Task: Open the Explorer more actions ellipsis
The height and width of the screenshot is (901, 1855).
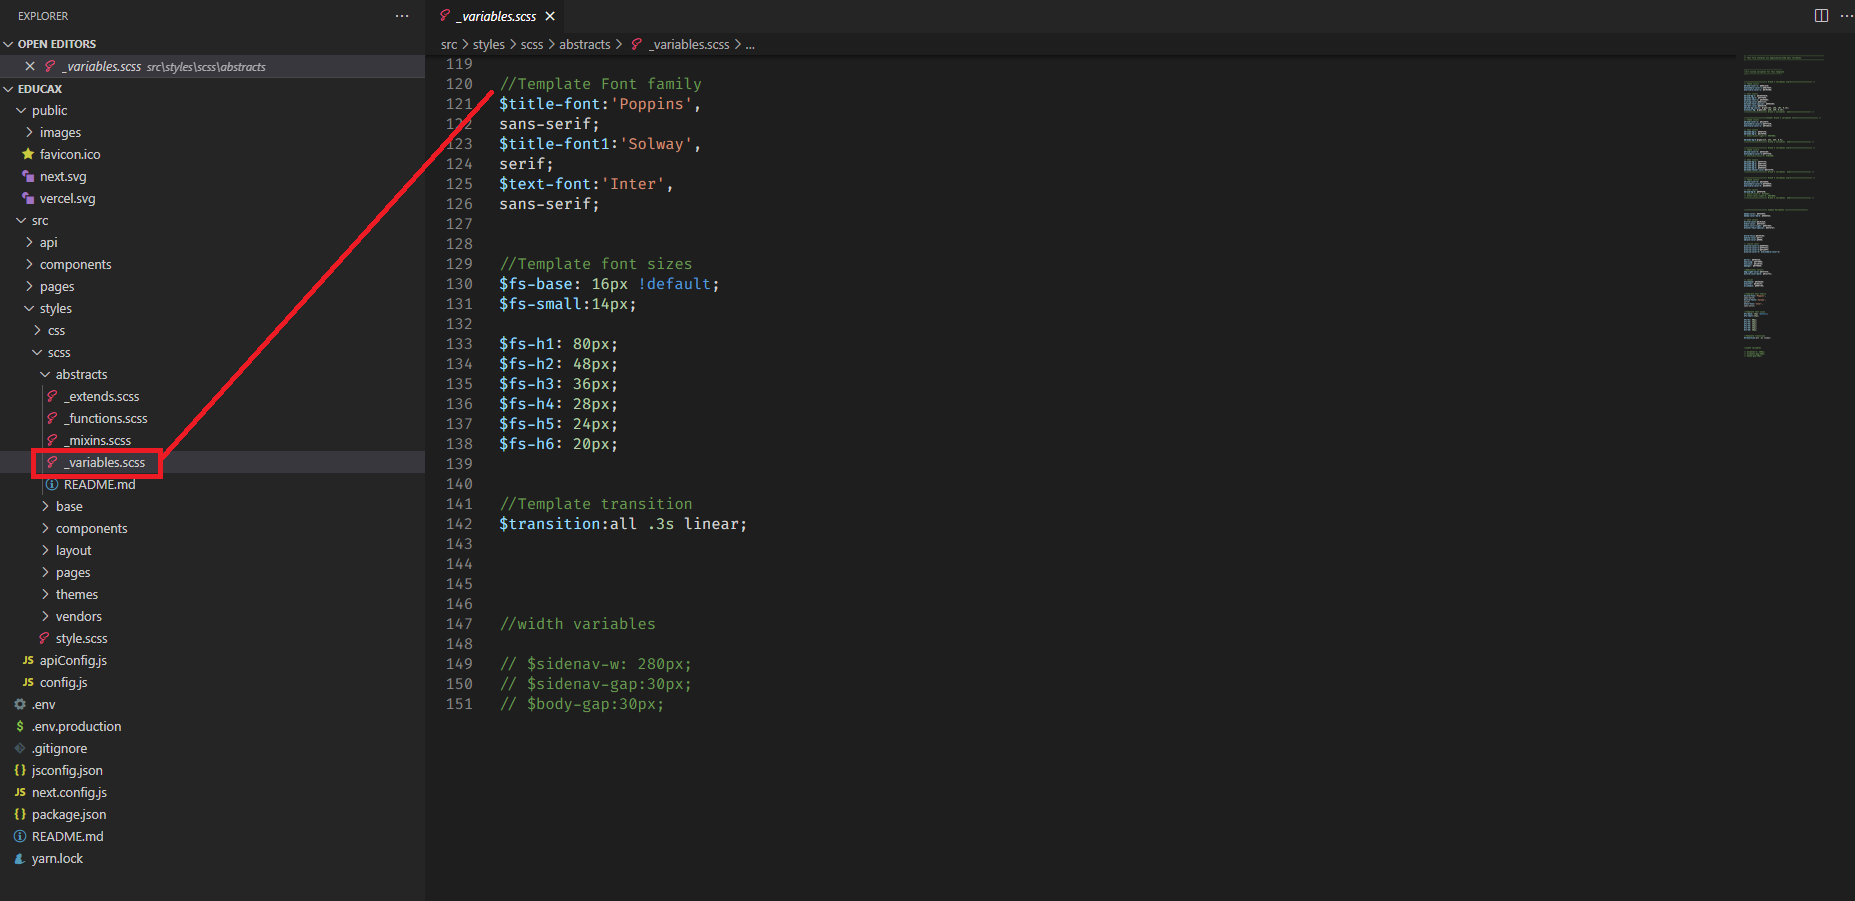Action: click(x=402, y=16)
